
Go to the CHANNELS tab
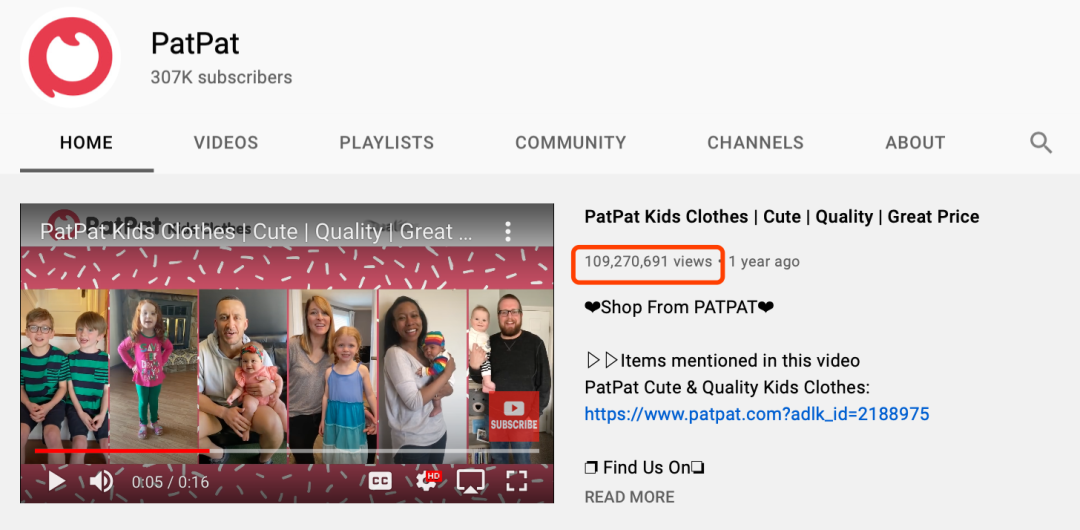click(x=755, y=143)
